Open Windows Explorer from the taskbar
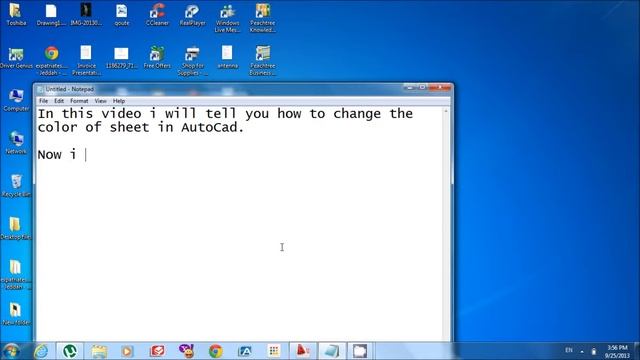The width and height of the screenshot is (640, 360). point(99,351)
